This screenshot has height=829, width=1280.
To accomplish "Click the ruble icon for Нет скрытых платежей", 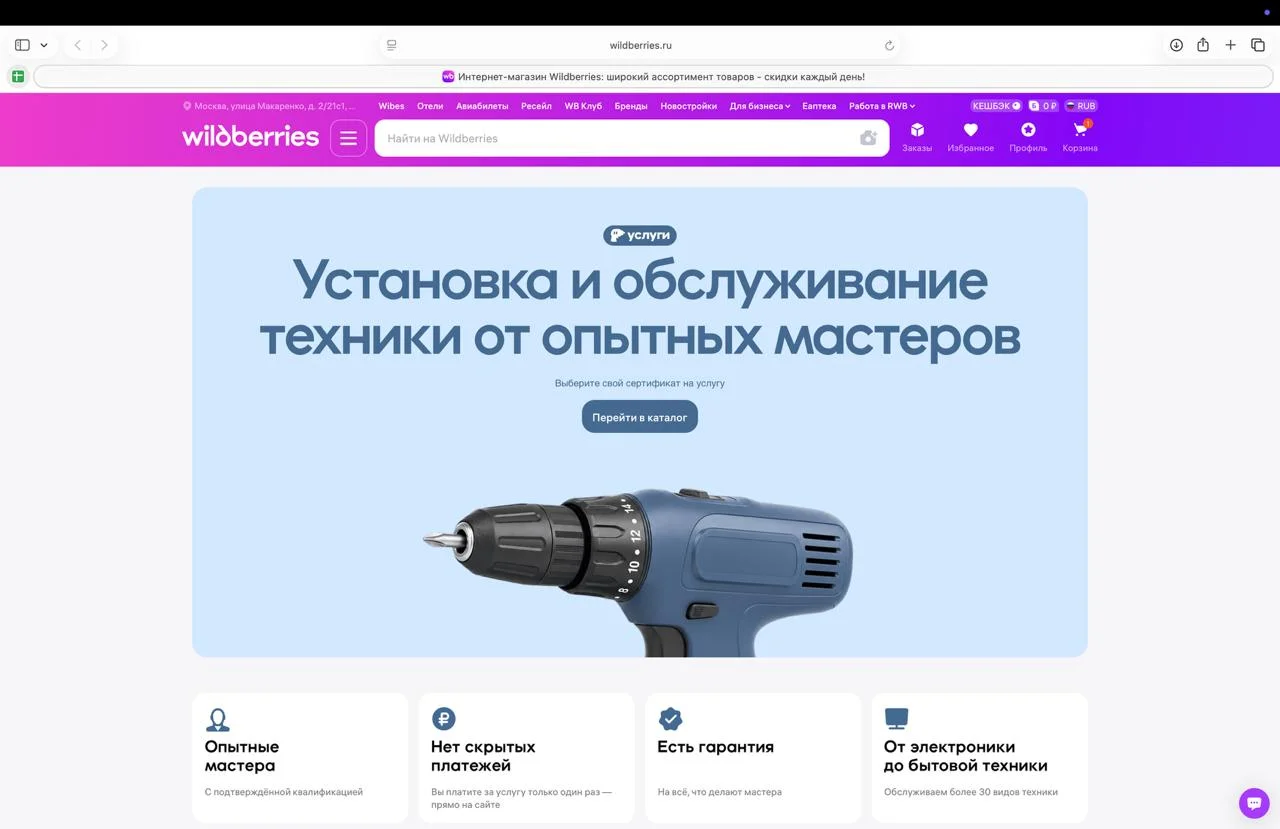I will [x=443, y=719].
